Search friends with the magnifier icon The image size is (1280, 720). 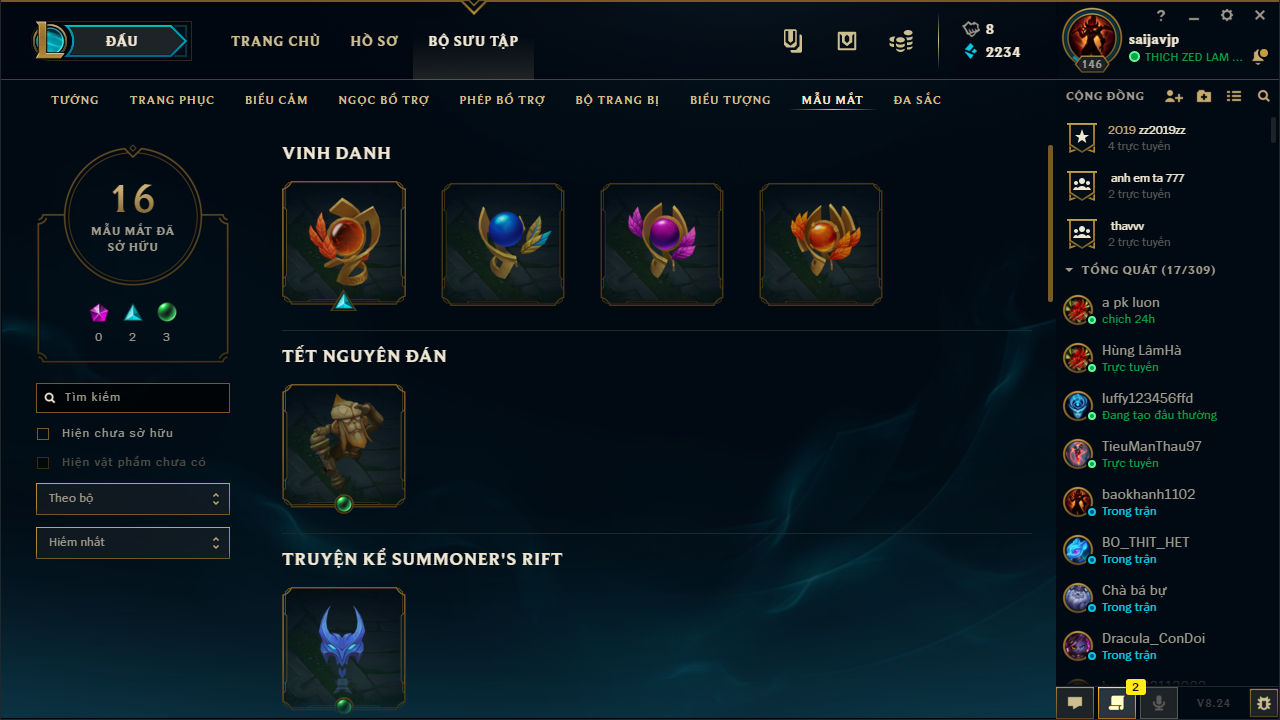pos(1264,97)
